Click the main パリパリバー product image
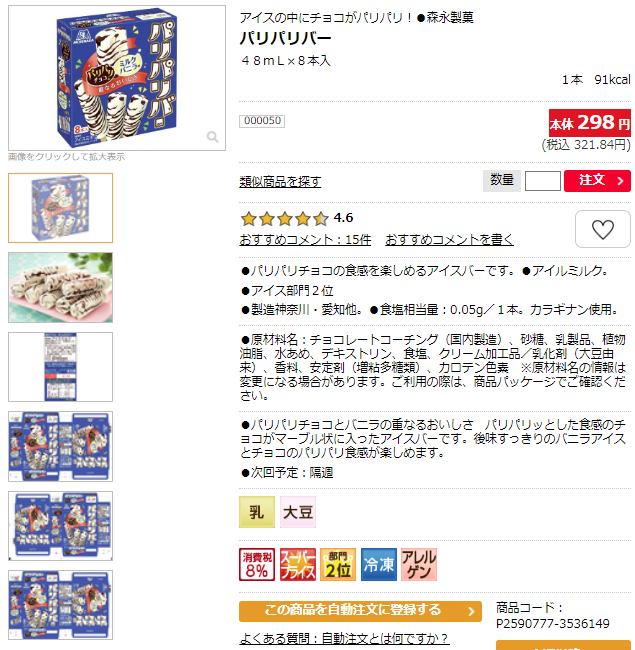Image resolution: width=635 pixels, height=650 pixels. [117, 78]
